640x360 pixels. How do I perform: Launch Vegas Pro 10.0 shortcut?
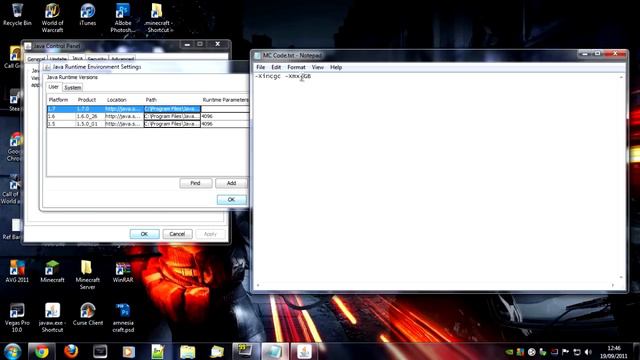pos(17,318)
